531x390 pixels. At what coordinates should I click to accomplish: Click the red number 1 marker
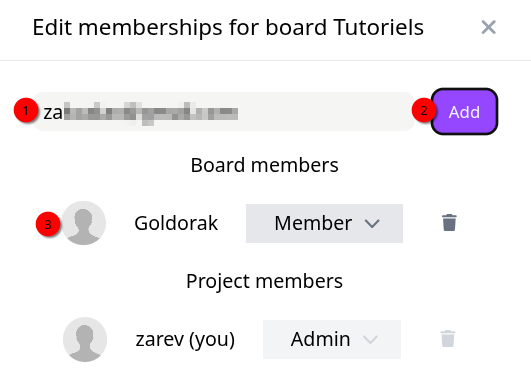pos(26,110)
